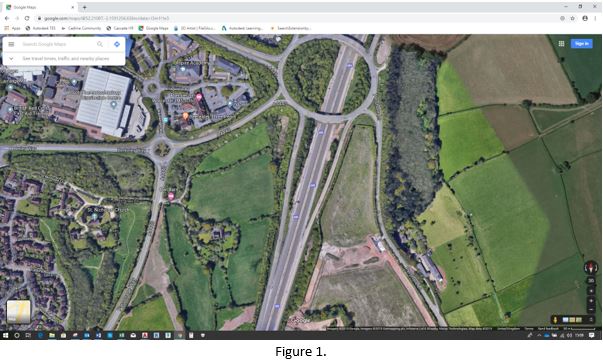The width and height of the screenshot is (603, 364).
Task: Click the teal marker on the large warehouse
Action: click(113, 105)
